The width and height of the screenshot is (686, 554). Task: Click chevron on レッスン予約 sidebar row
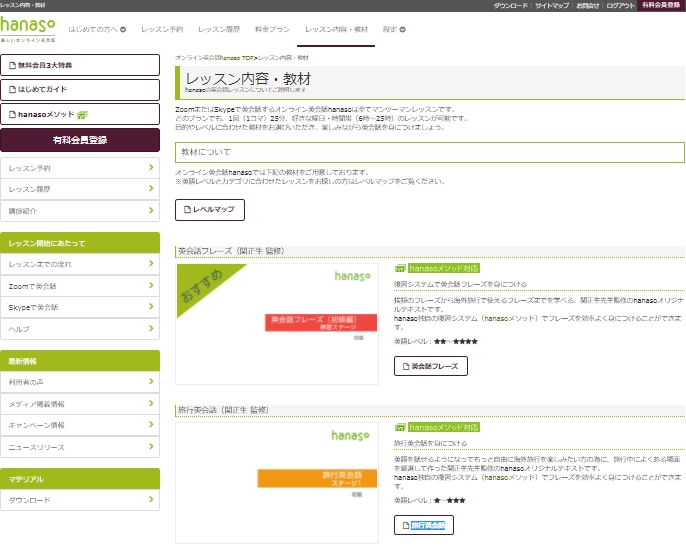151,167
